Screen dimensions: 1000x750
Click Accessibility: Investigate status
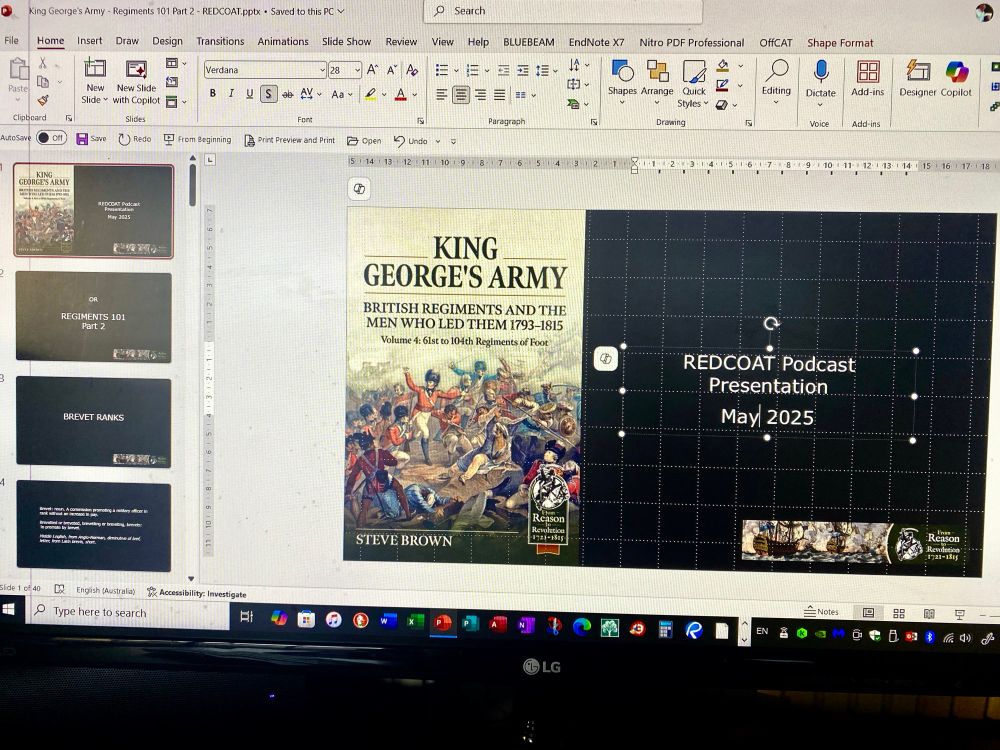pos(196,593)
